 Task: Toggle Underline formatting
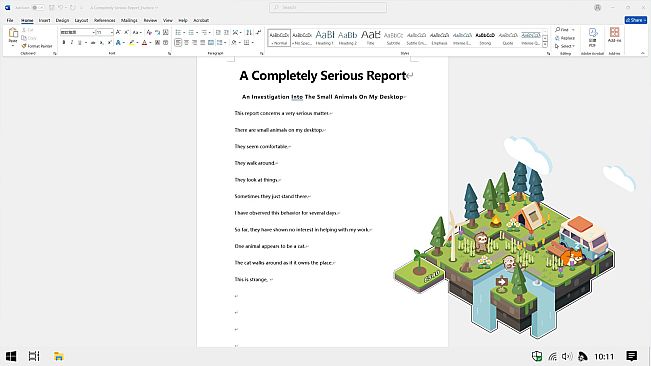click(80, 42)
